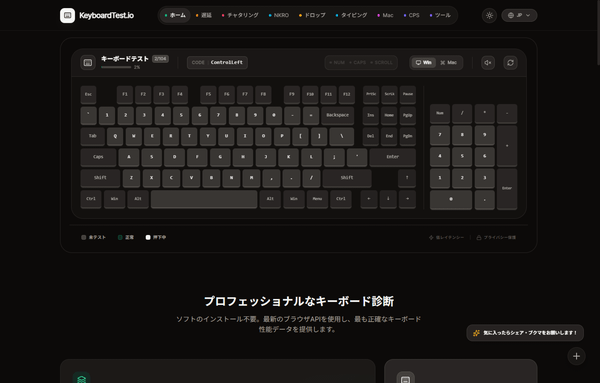Click the Menu key
This screenshot has width=600, height=383.
(x=317, y=199)
